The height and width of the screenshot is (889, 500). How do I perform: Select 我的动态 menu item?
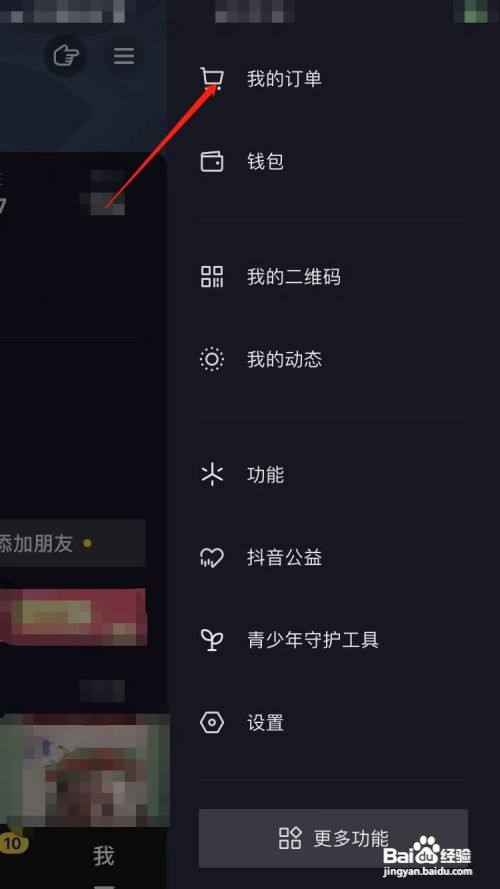pyautogui.click(x=333, y=359)
